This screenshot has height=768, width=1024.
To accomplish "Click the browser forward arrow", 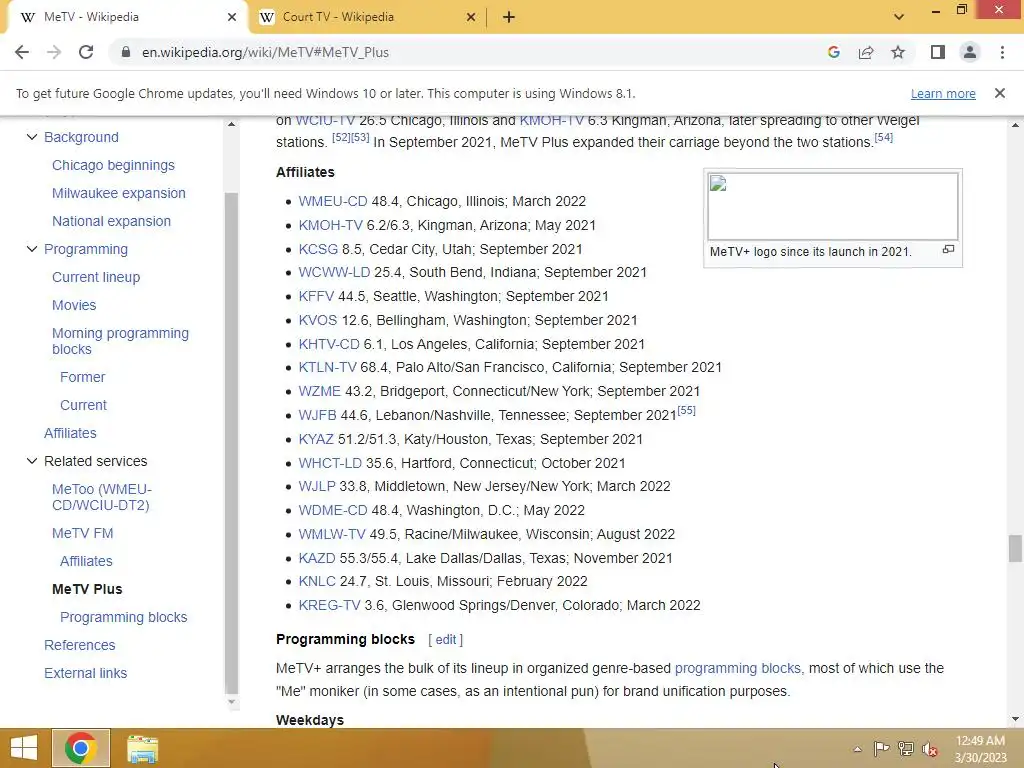I will click(54, 52).
